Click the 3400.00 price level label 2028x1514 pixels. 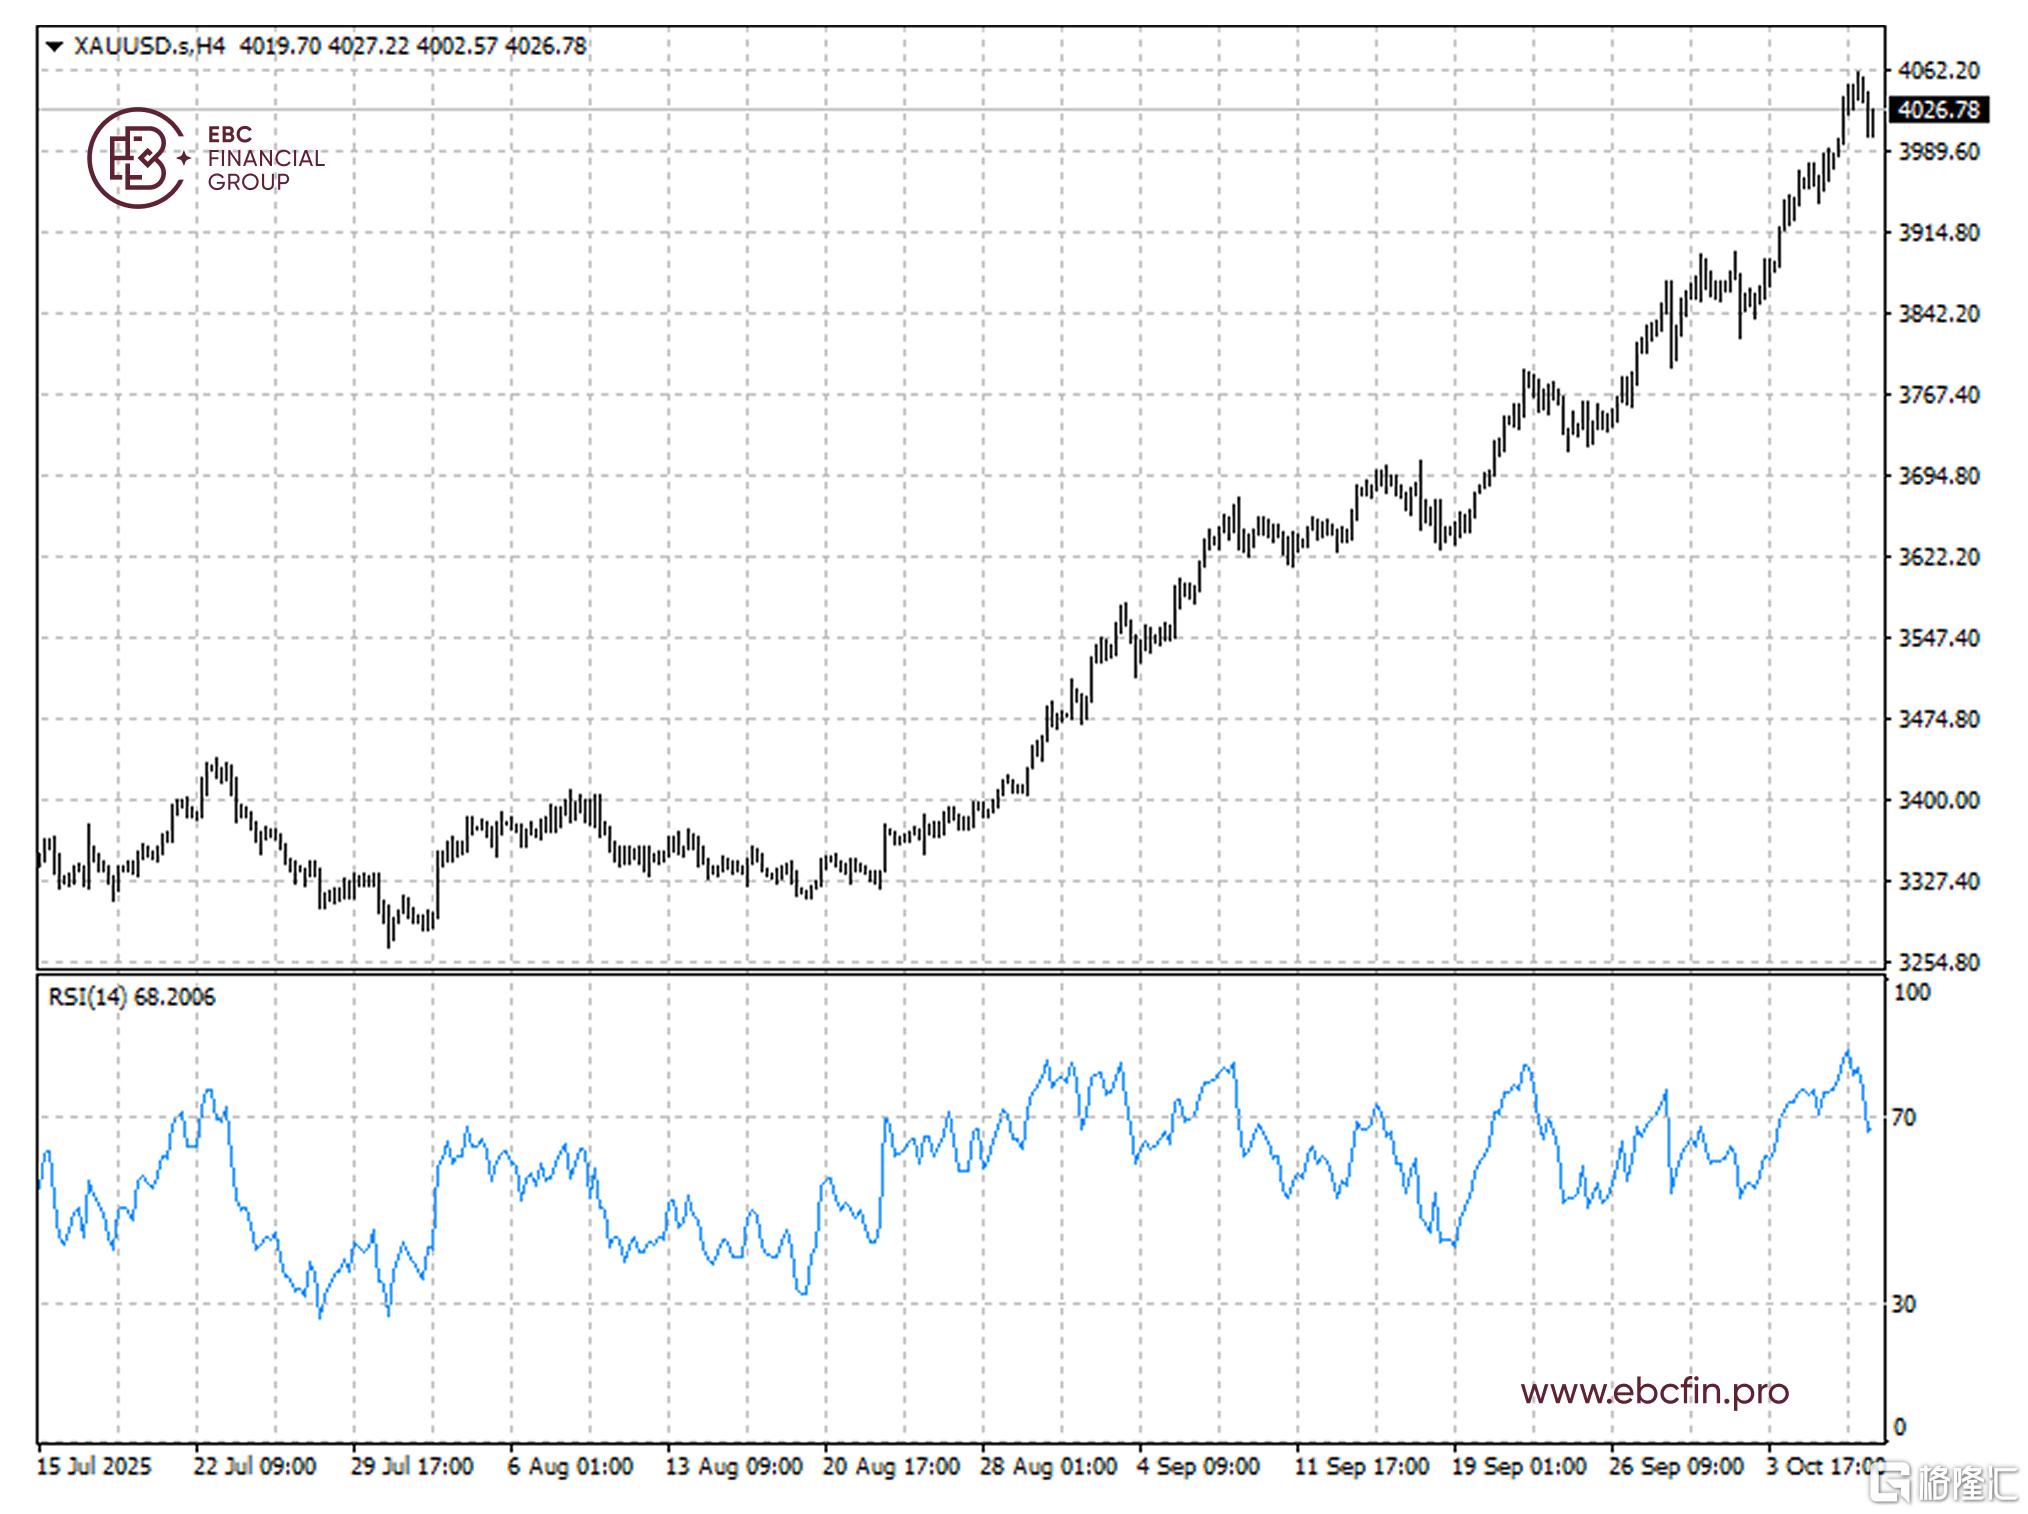point(1938,800)
